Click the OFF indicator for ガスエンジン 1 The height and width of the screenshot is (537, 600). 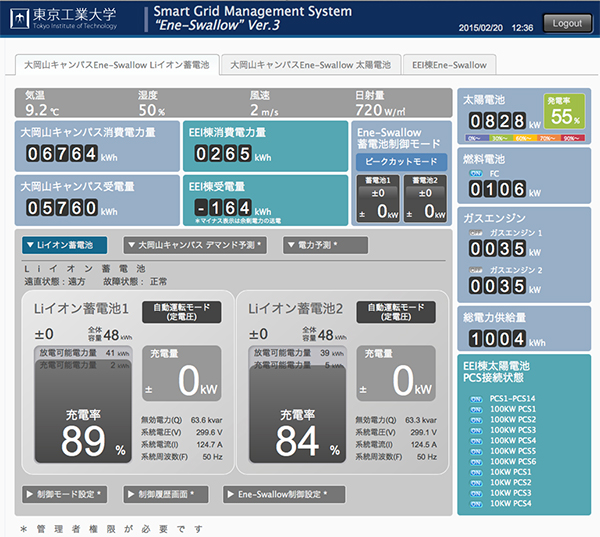(x=475, y=231)
